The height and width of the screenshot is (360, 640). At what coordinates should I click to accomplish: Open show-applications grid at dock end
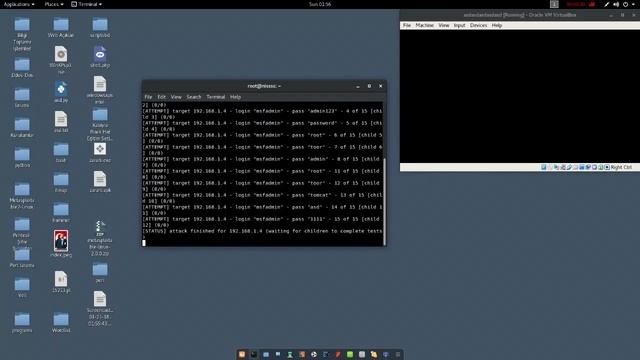(398, 354)
